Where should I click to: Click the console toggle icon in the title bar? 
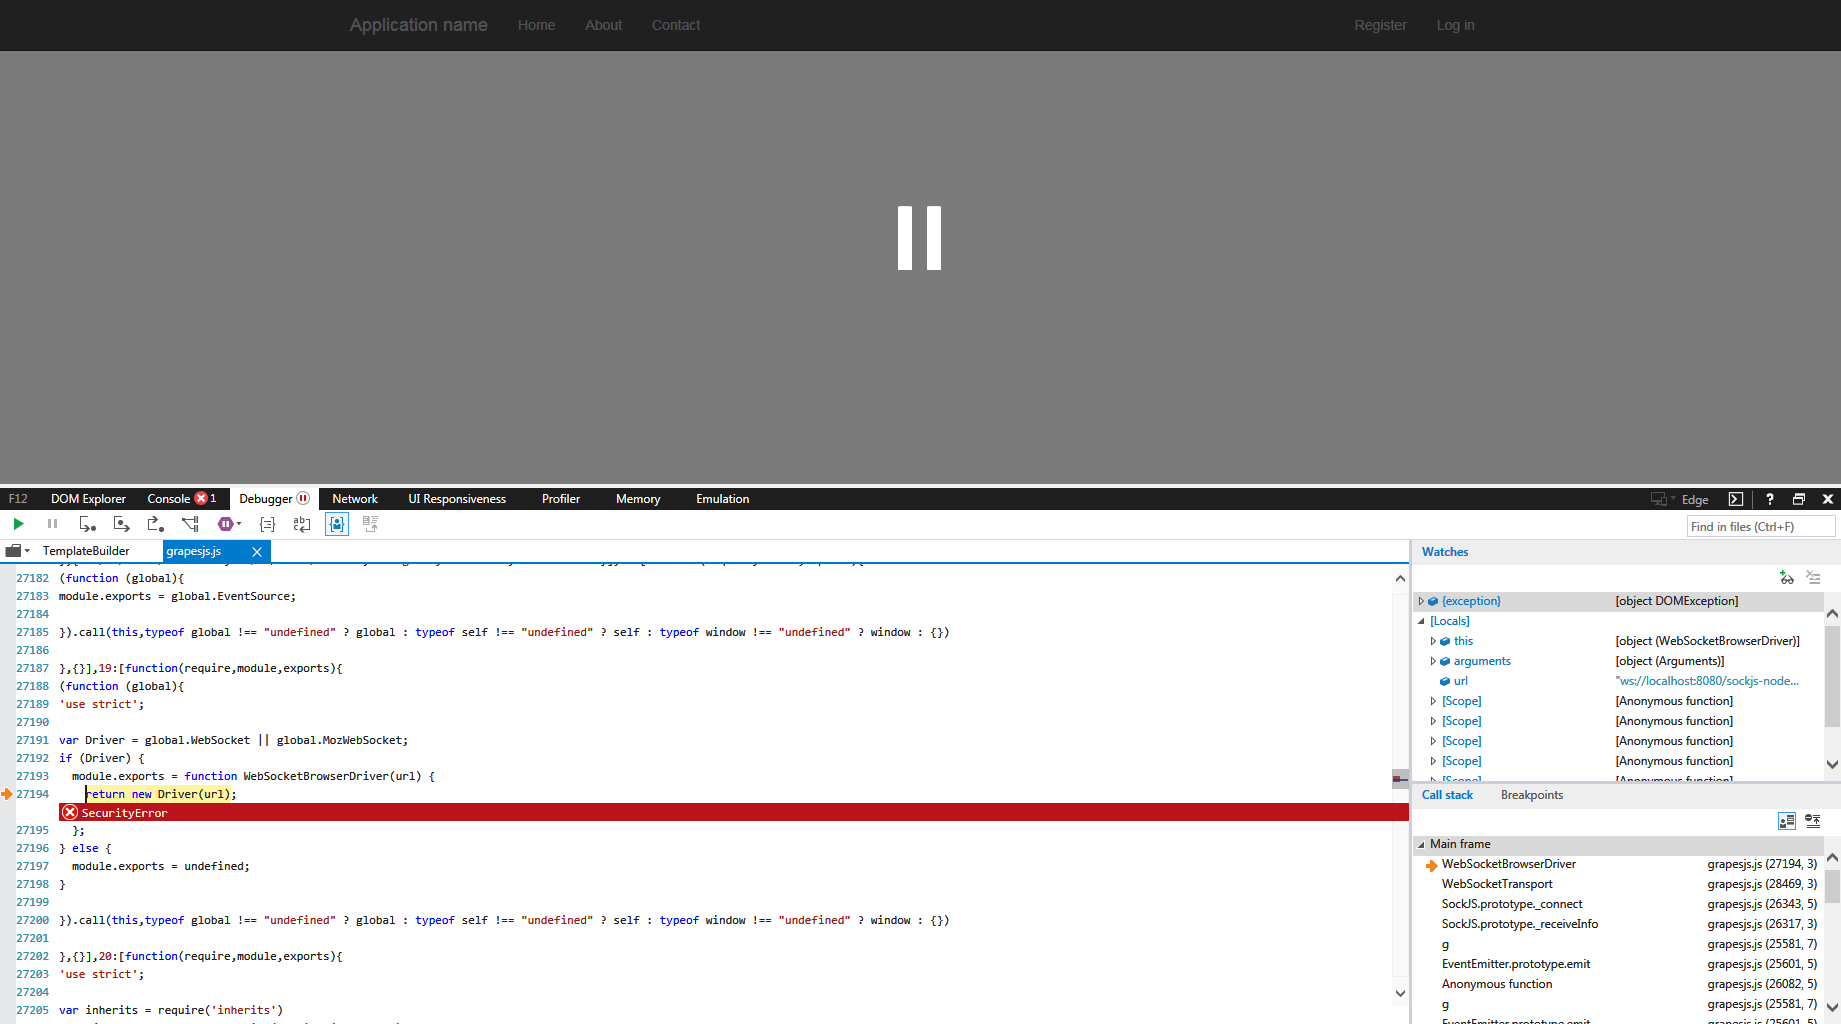[1736, 499]
